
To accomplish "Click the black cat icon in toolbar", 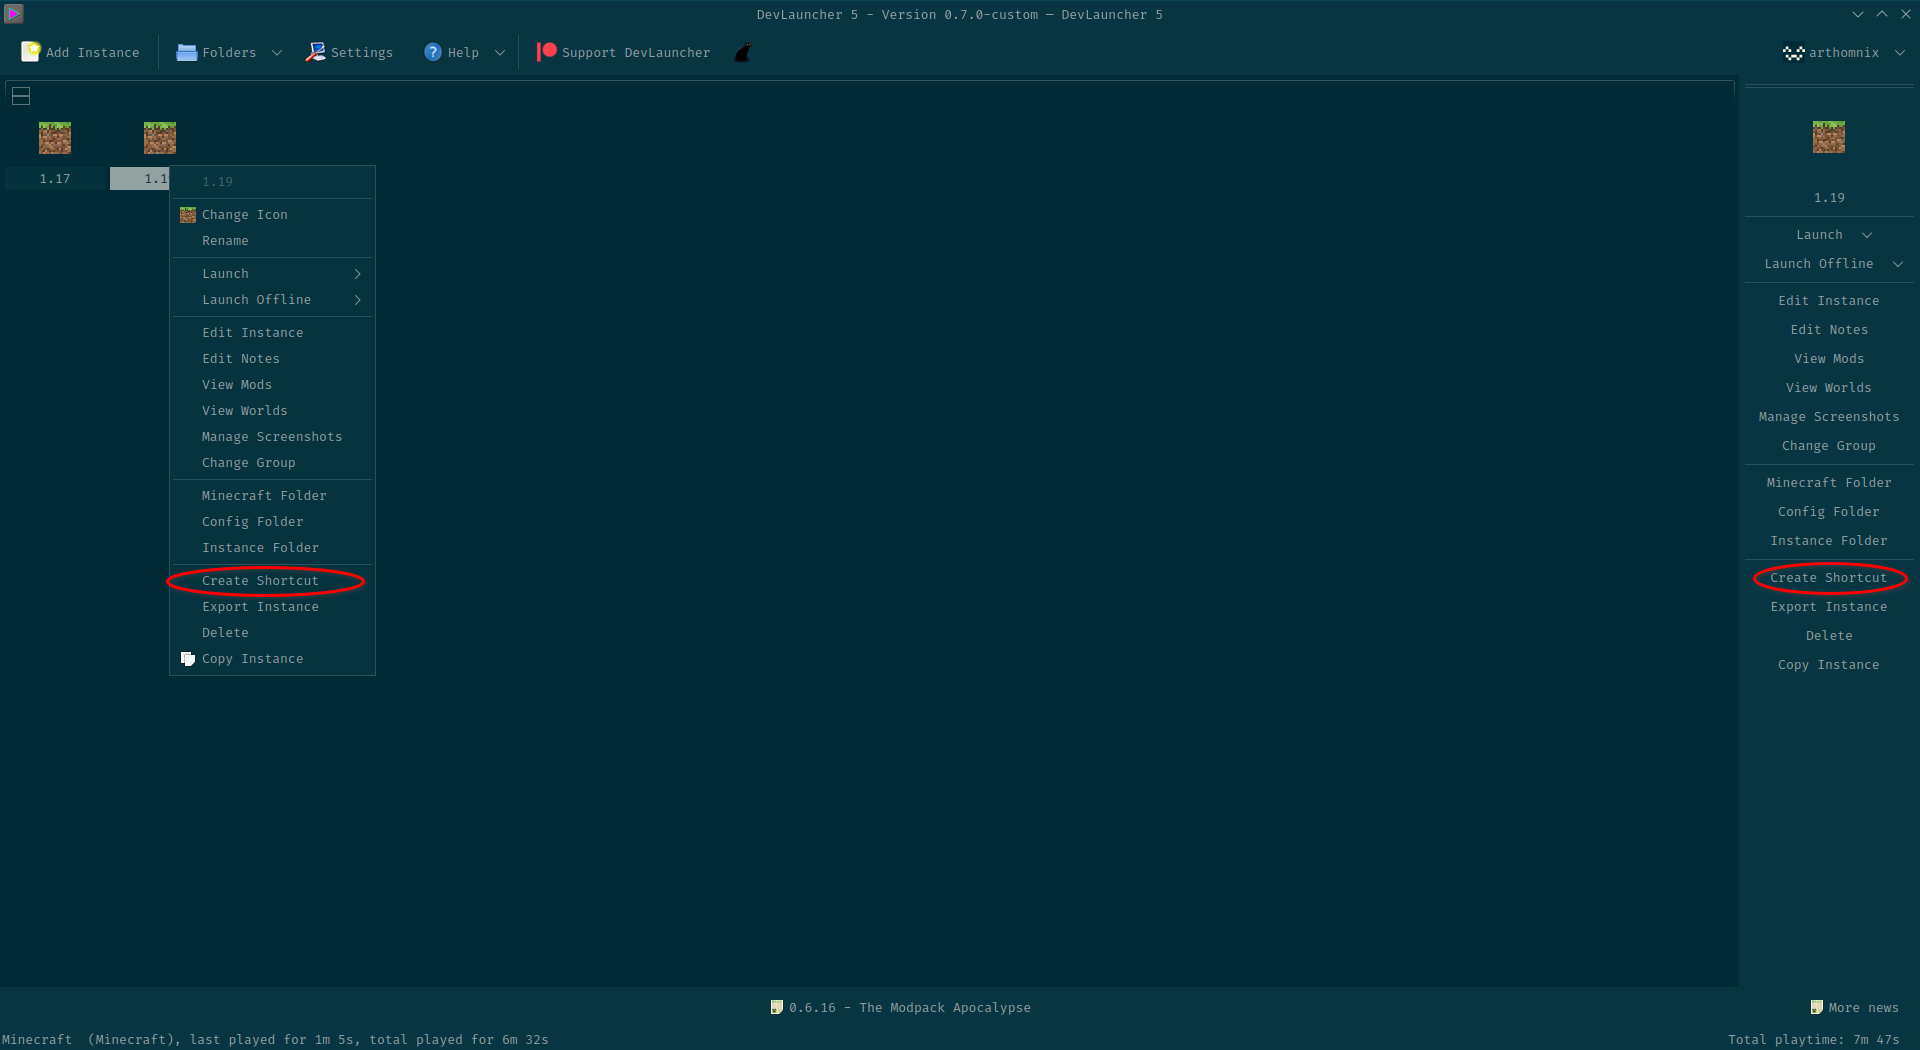I will (743, 52).
